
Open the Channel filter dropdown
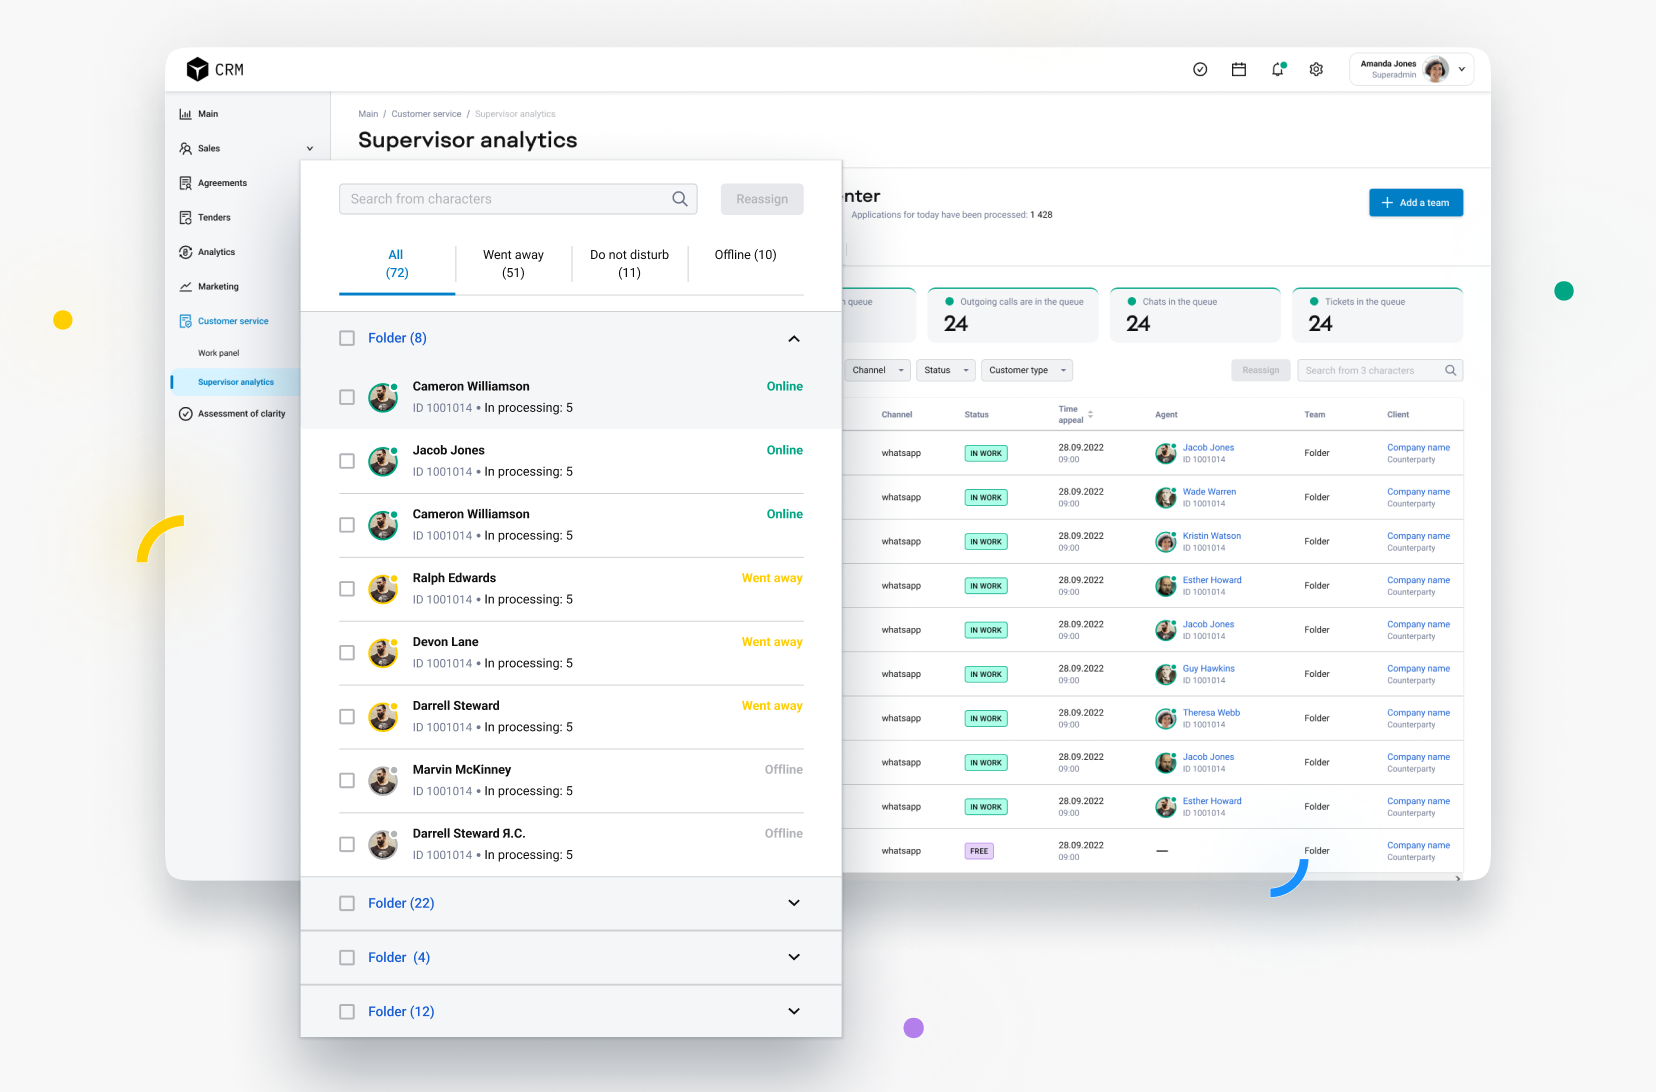[x=877, y=370]
